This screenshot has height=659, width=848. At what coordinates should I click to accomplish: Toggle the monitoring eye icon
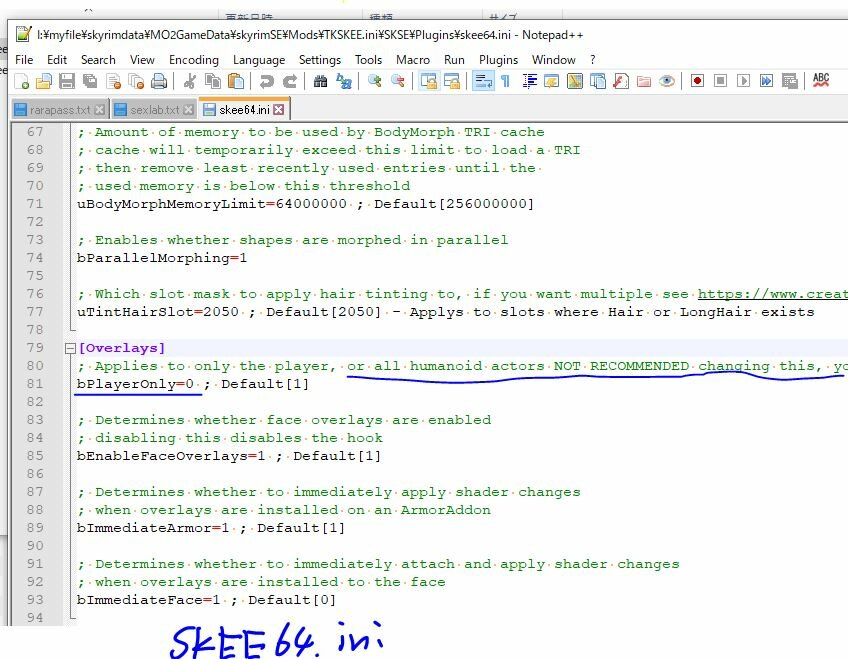[667, 81]
